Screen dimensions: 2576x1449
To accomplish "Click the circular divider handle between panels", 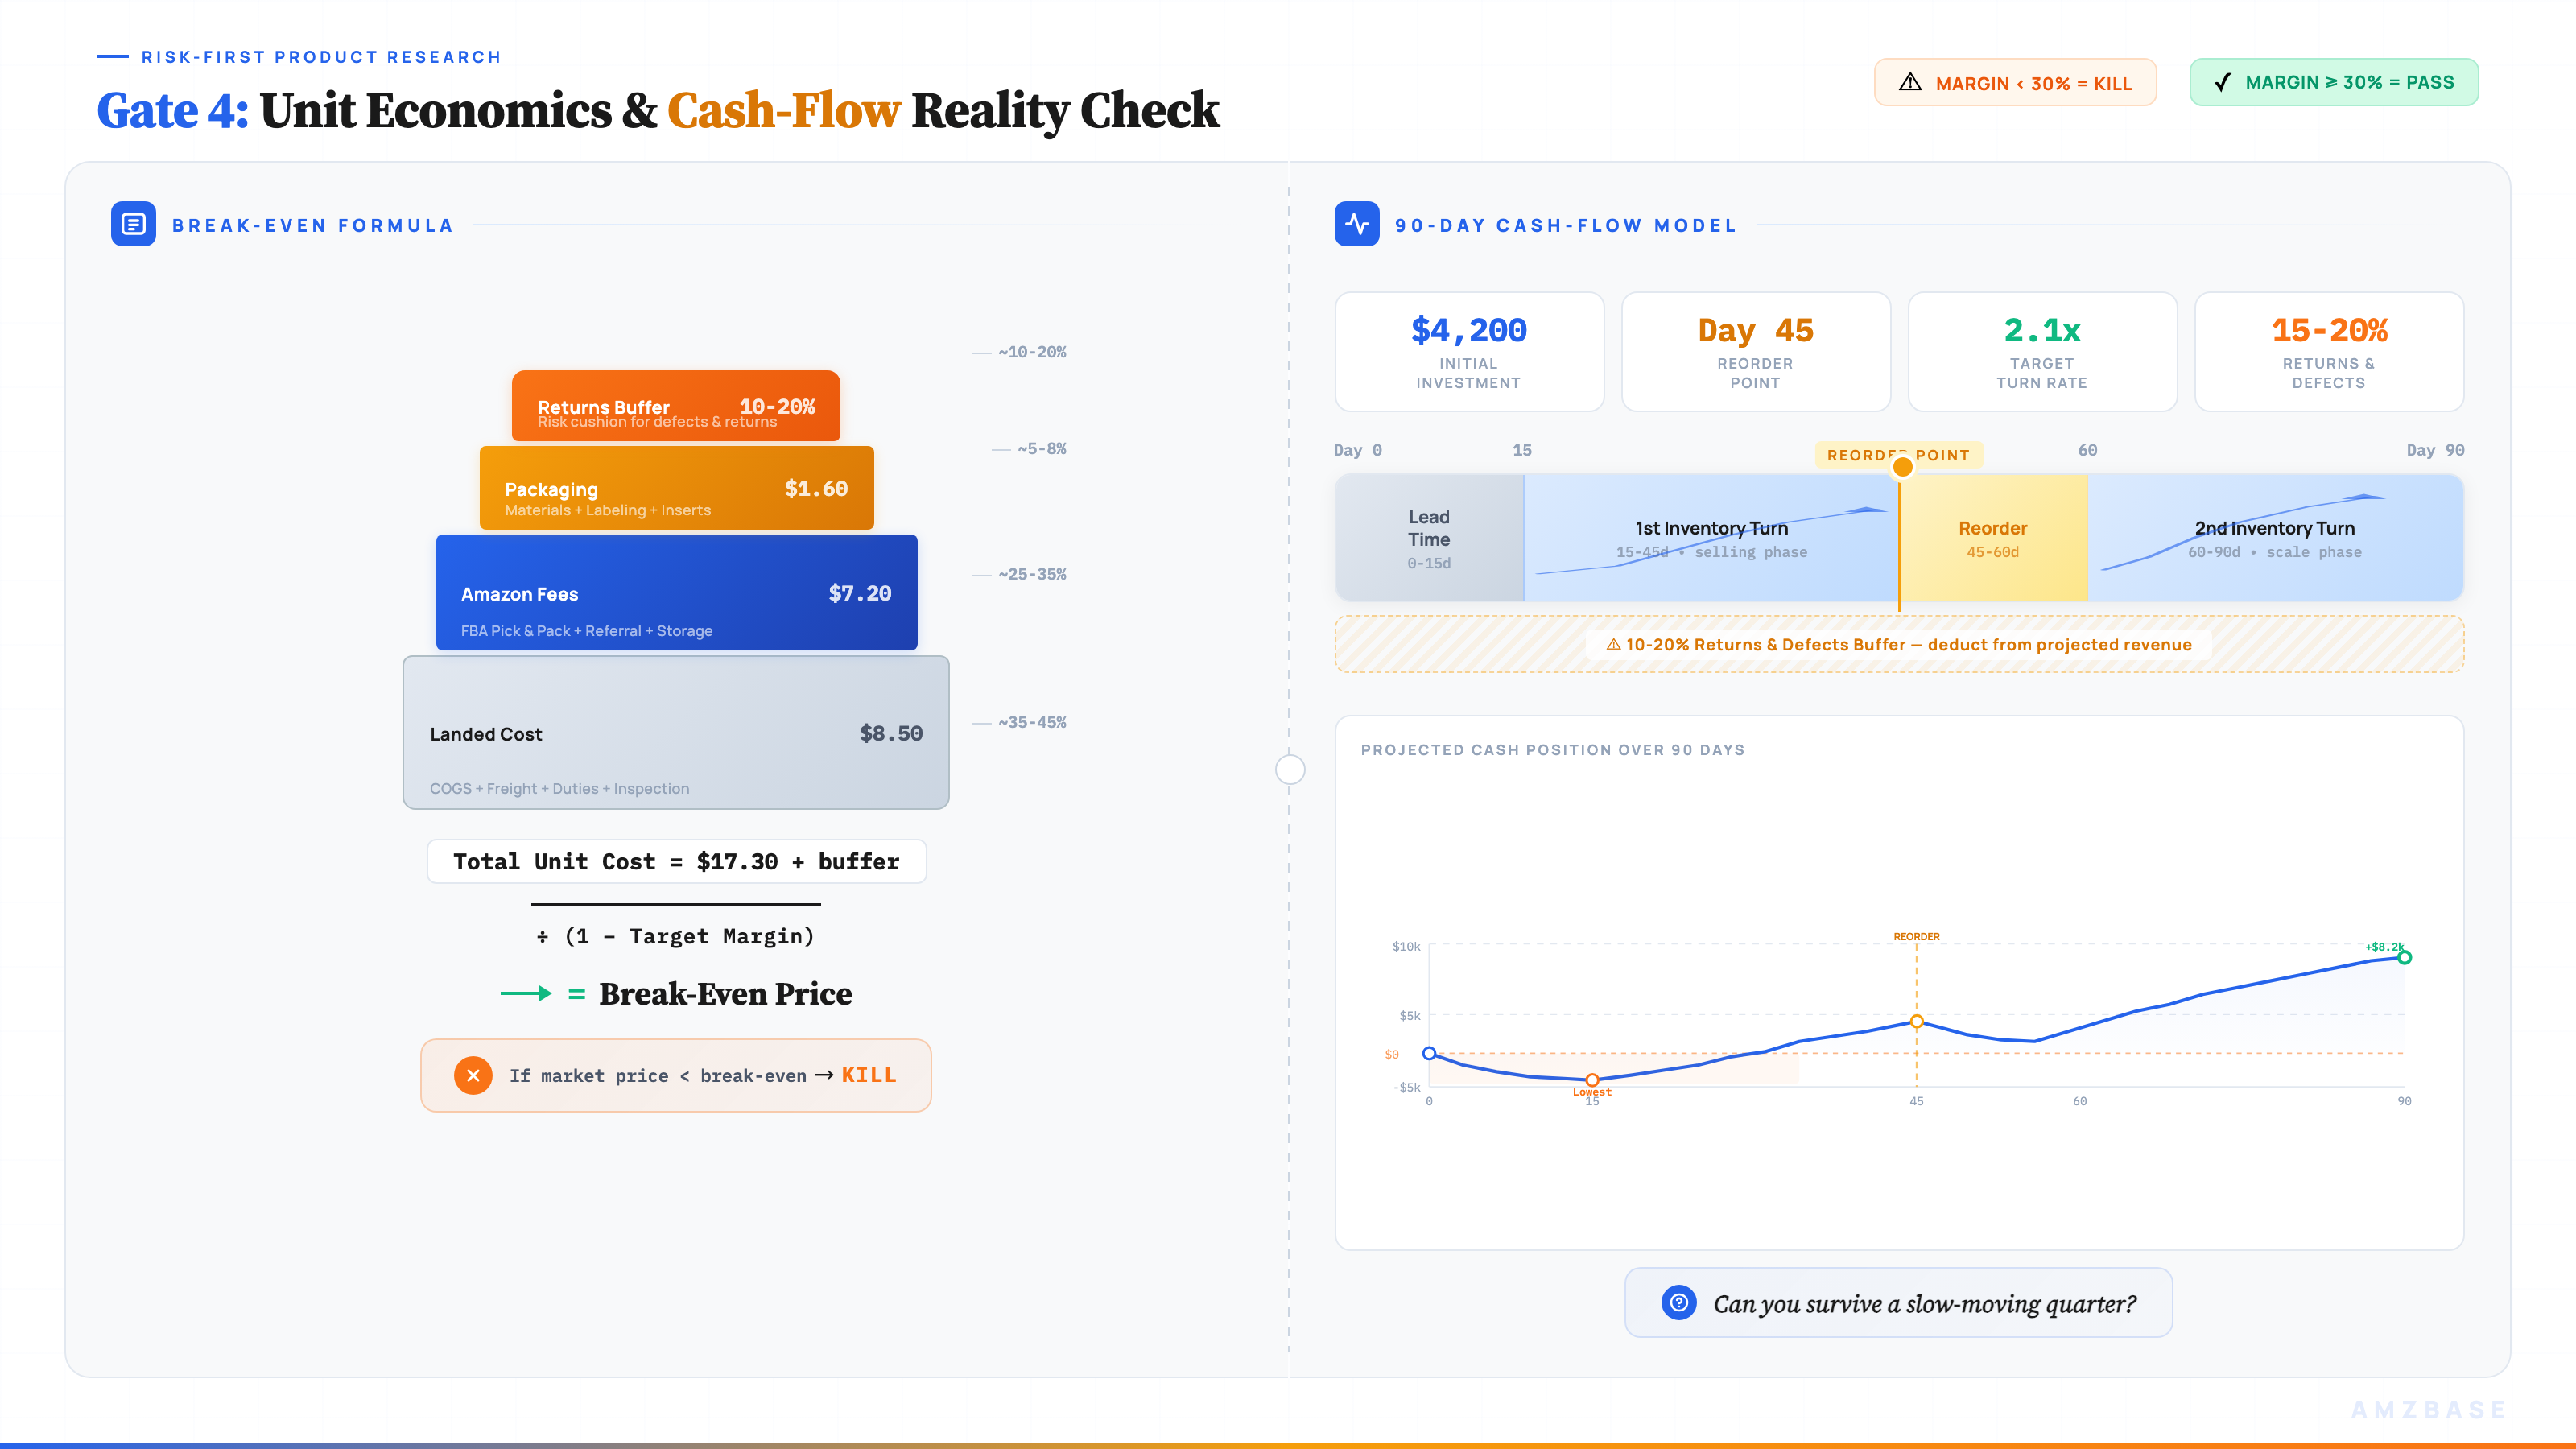I will coord(1290,769).
